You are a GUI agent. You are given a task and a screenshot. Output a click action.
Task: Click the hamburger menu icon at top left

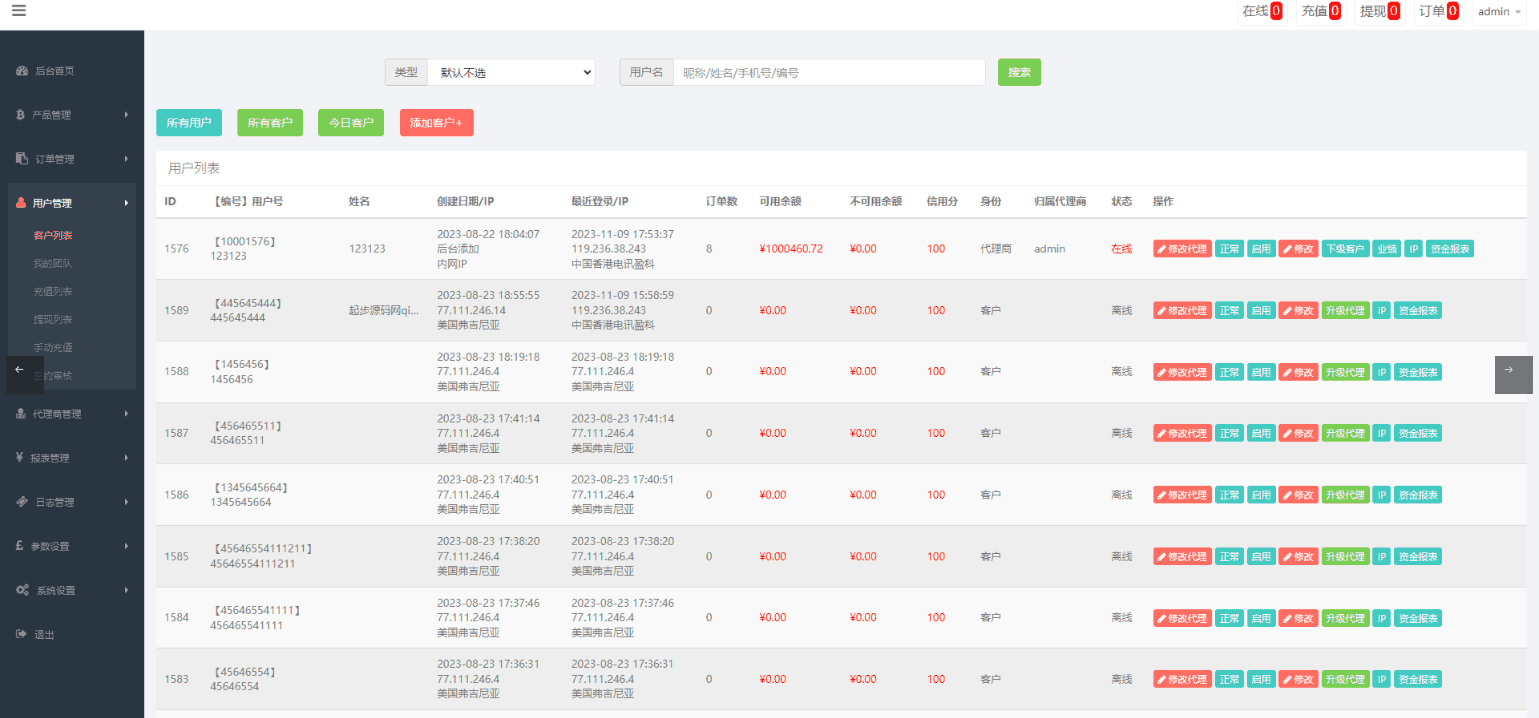tap(19, 11)
